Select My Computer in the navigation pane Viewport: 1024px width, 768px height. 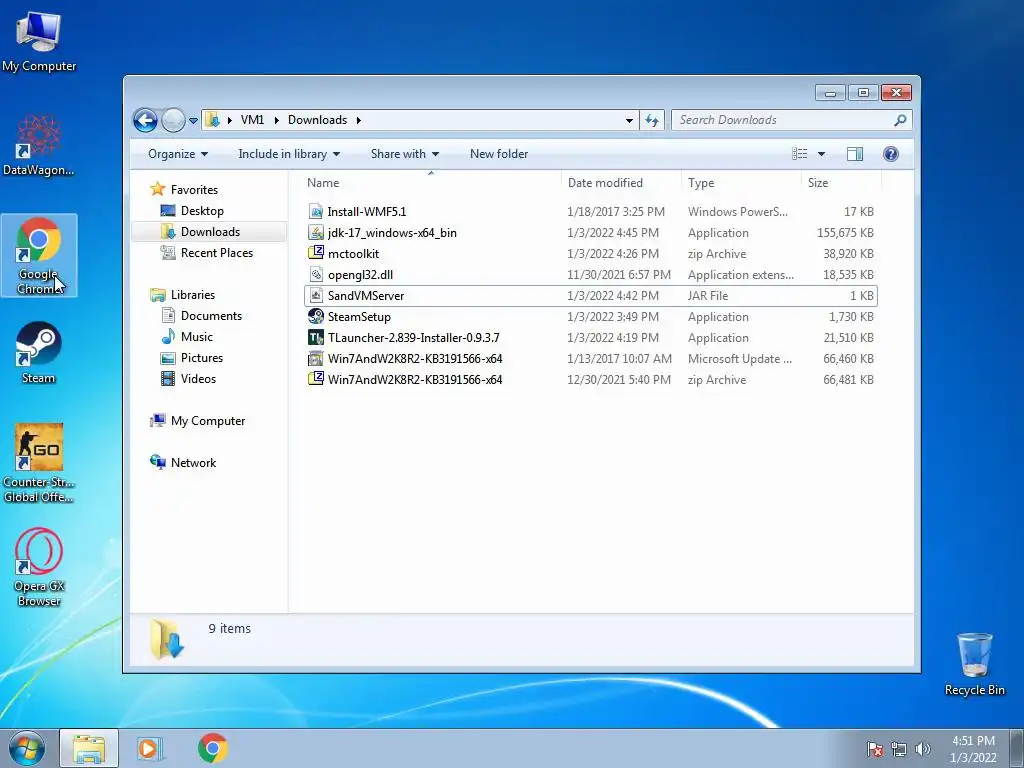[x=208, y=421]
